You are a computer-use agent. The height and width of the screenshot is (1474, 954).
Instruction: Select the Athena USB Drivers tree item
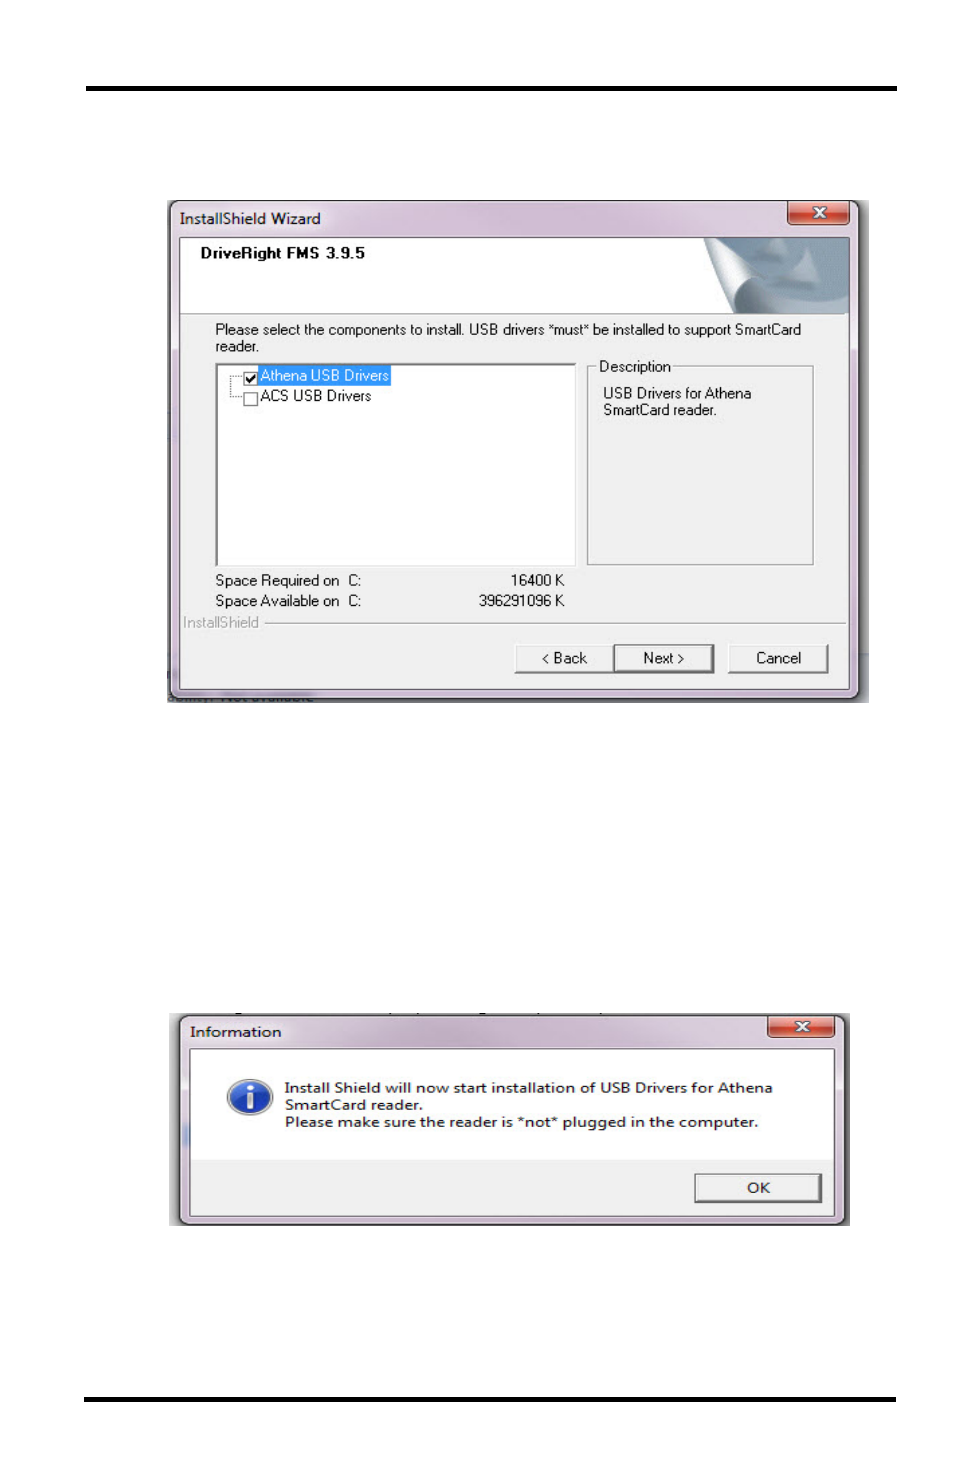(x=324, y=376)
